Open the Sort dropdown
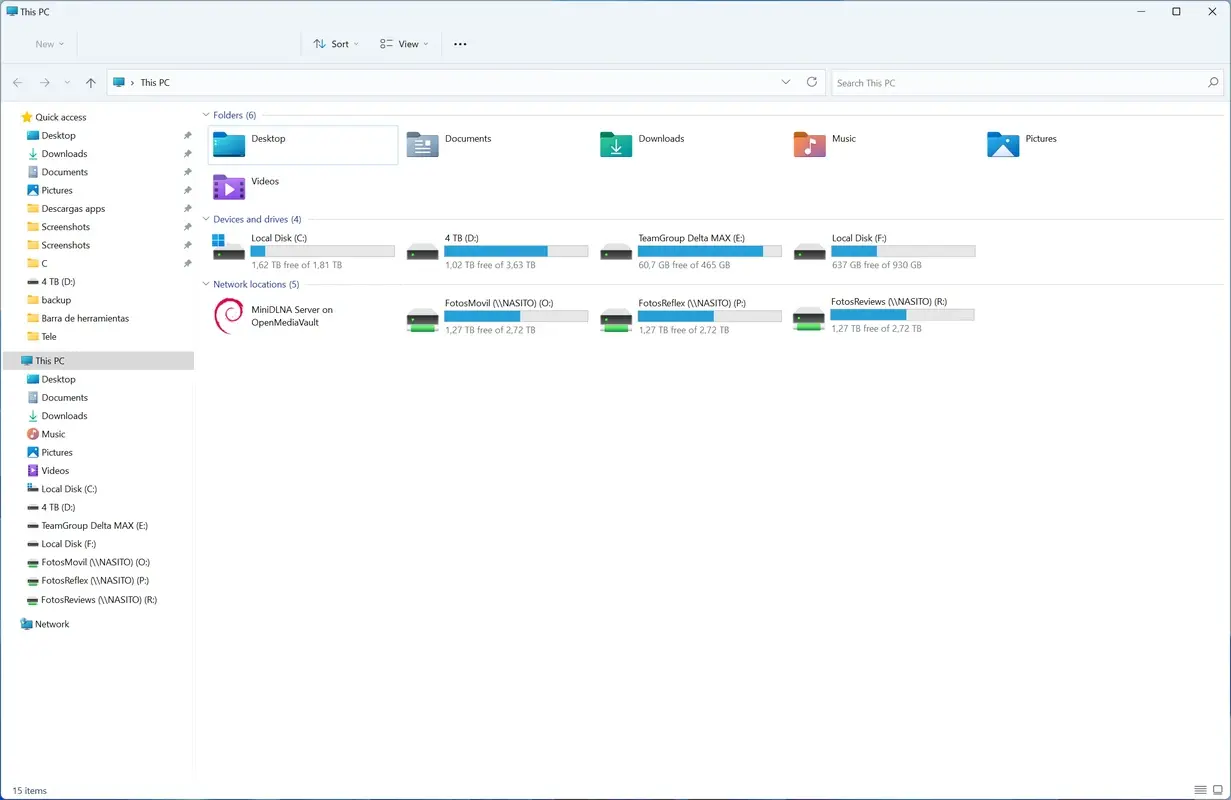The height and width of the screenshot is (800, 1231). point(335,43)
